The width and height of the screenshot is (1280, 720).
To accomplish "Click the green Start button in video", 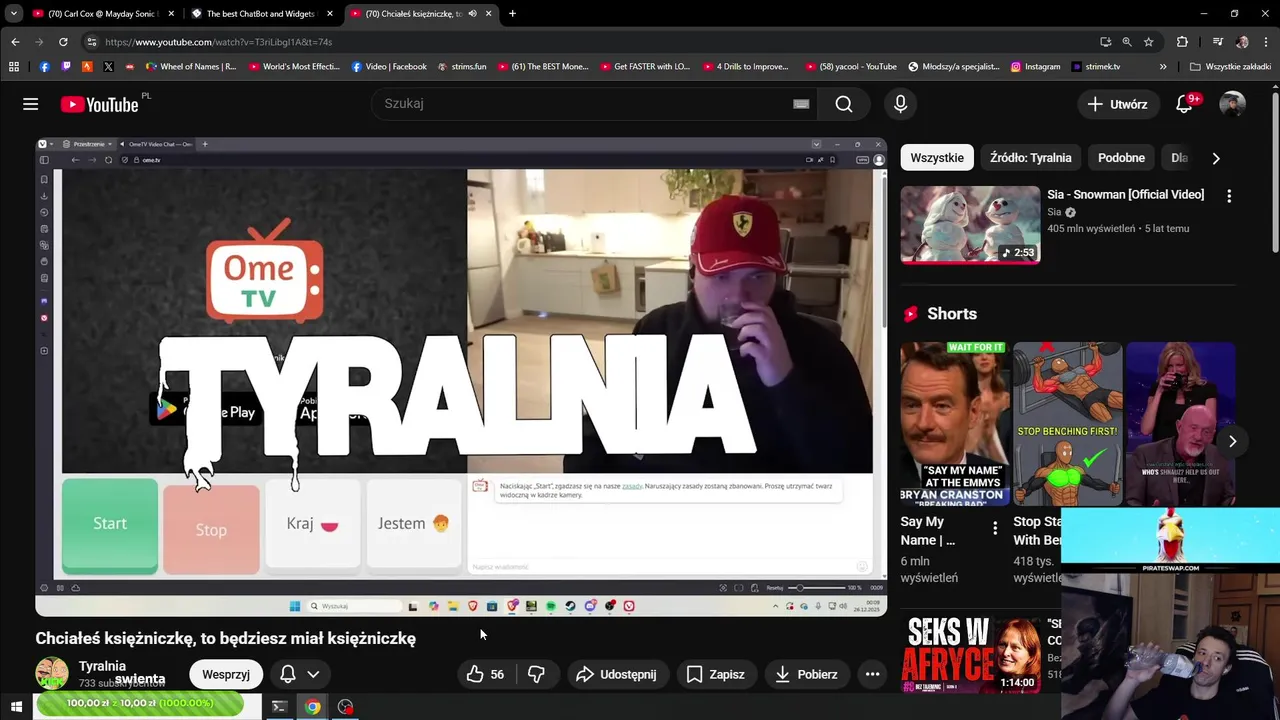I will 110,525.
